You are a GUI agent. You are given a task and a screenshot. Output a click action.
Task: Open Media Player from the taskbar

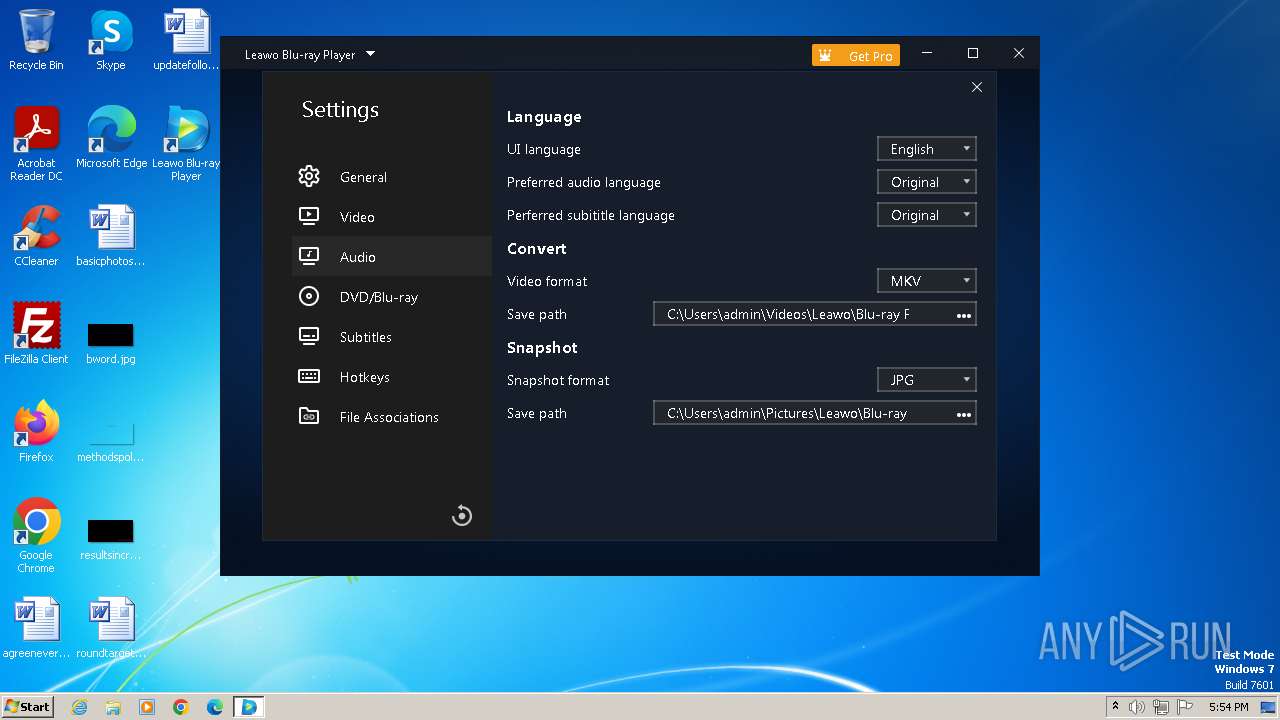click(147, 707)
